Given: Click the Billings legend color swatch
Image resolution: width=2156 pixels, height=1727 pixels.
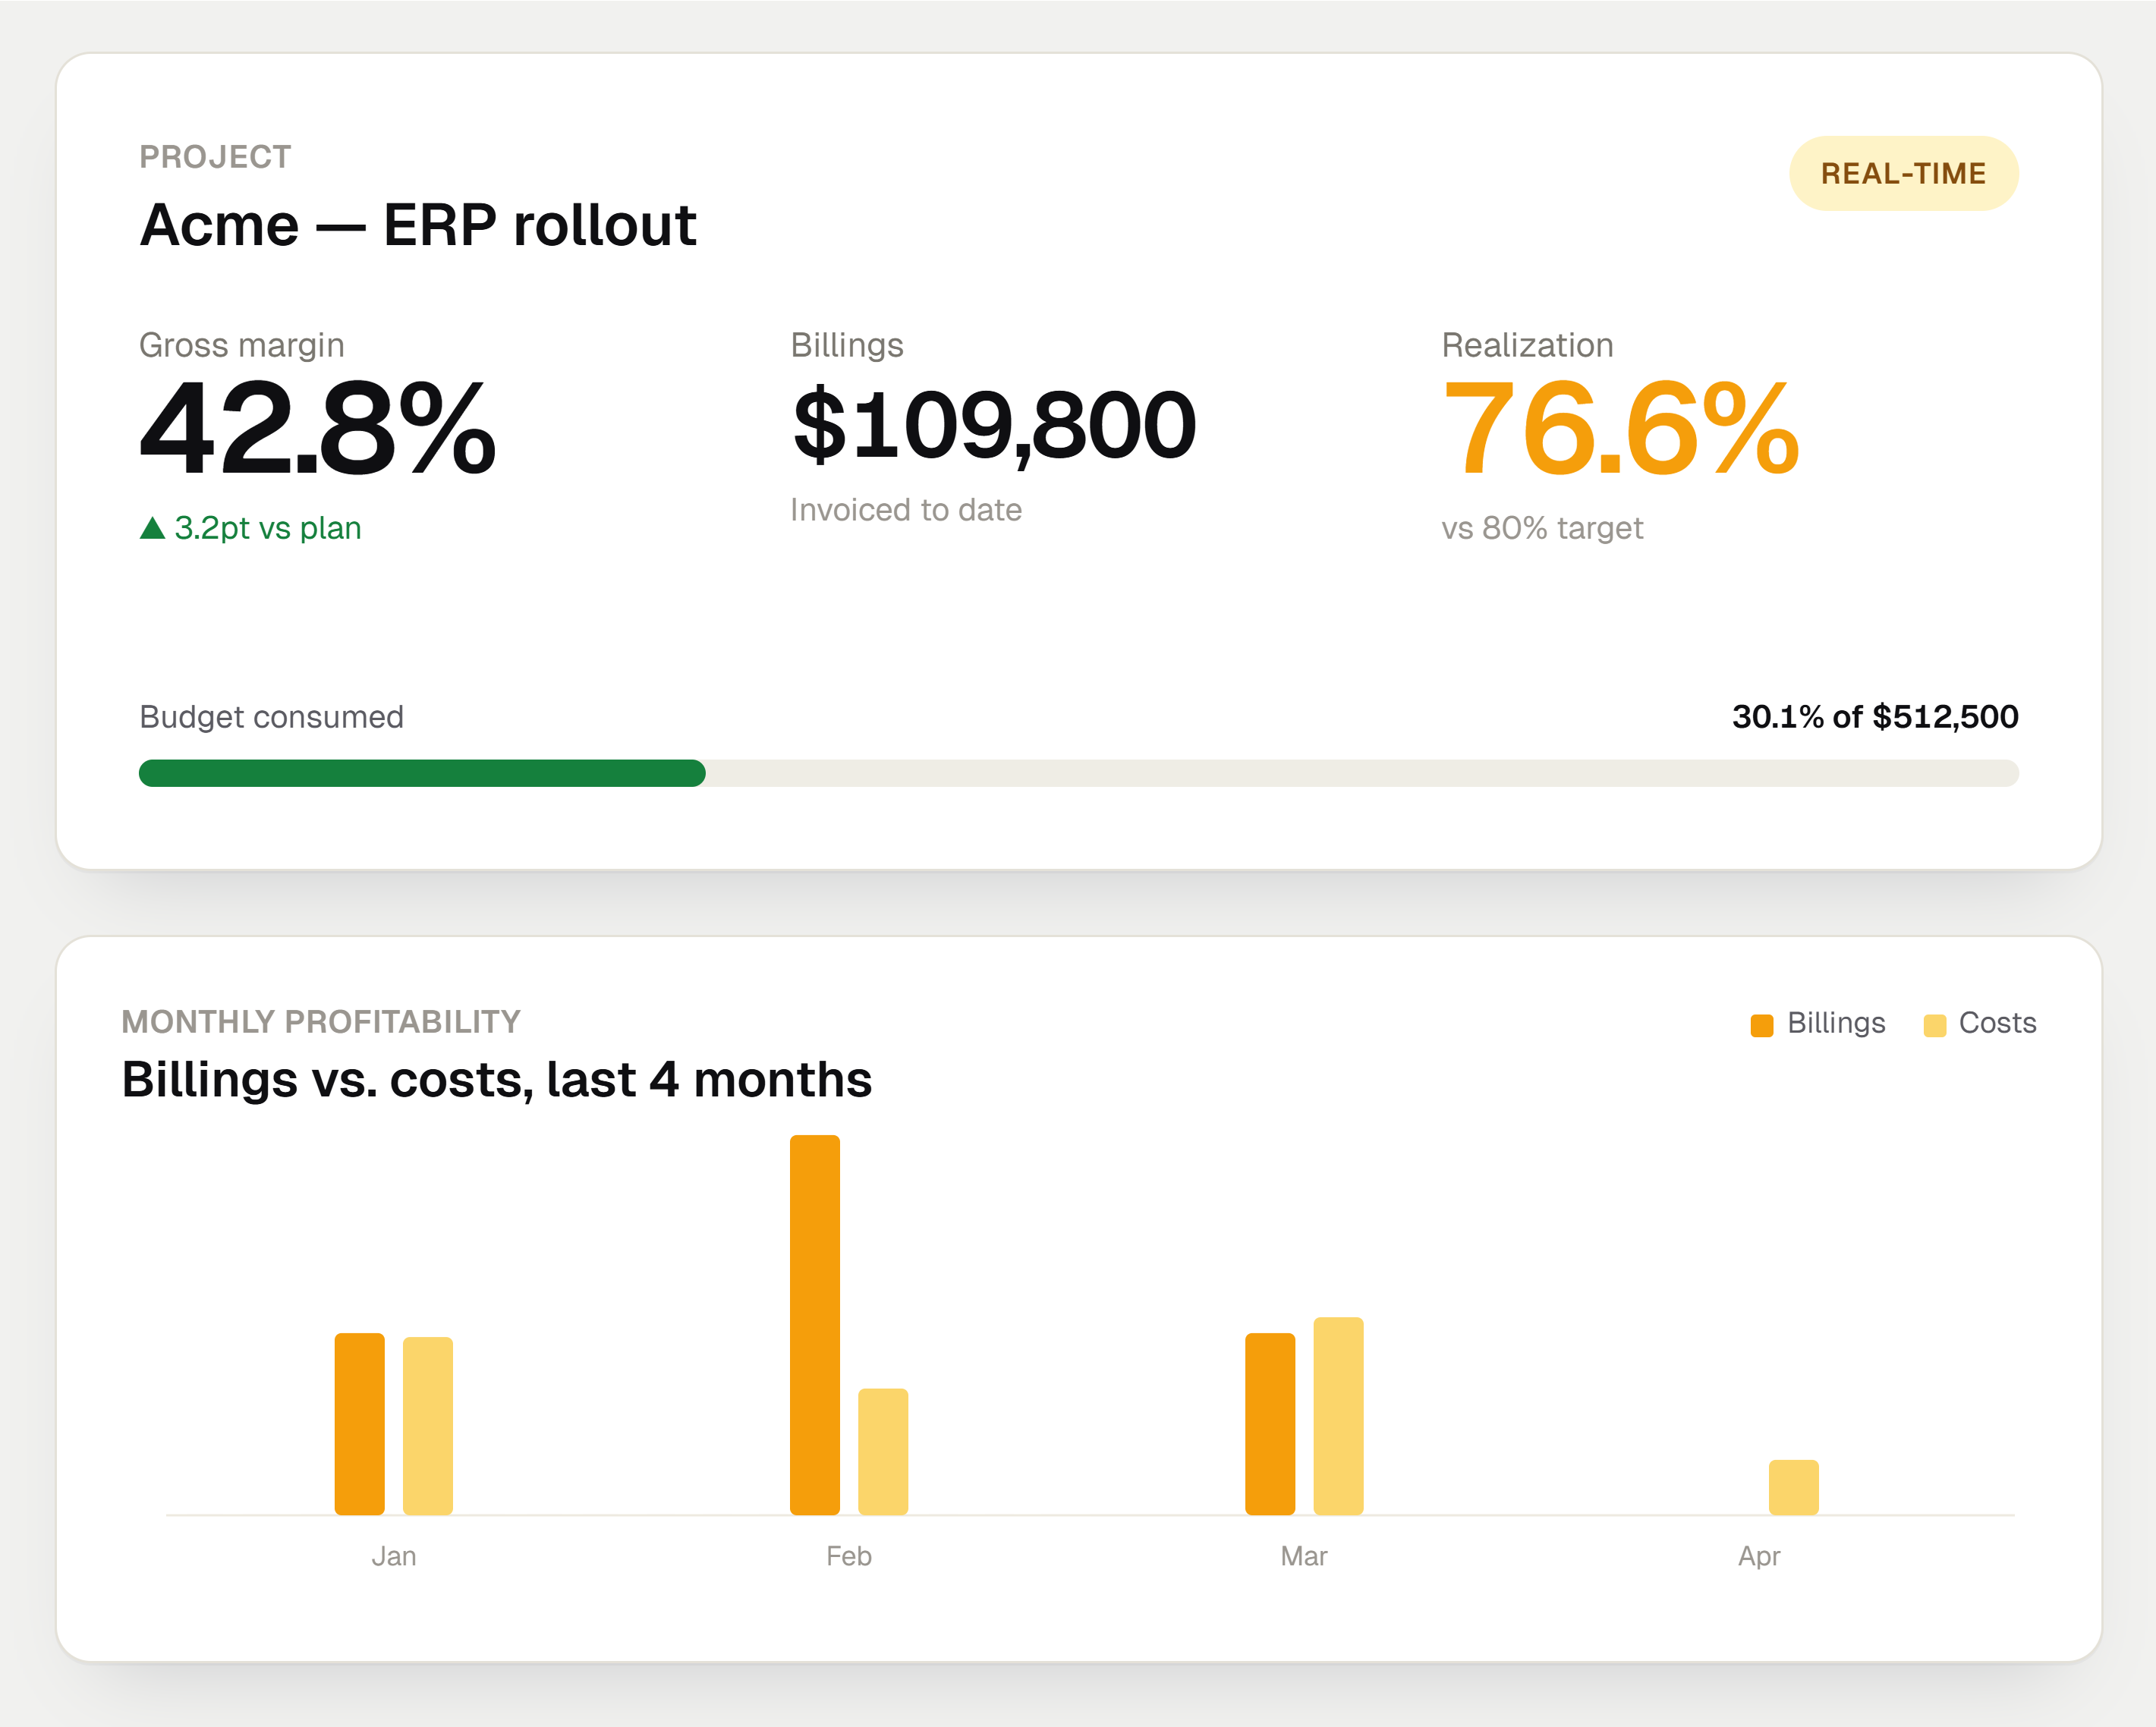Looking at the screenshot, I should click(x=1762, y=1025).
